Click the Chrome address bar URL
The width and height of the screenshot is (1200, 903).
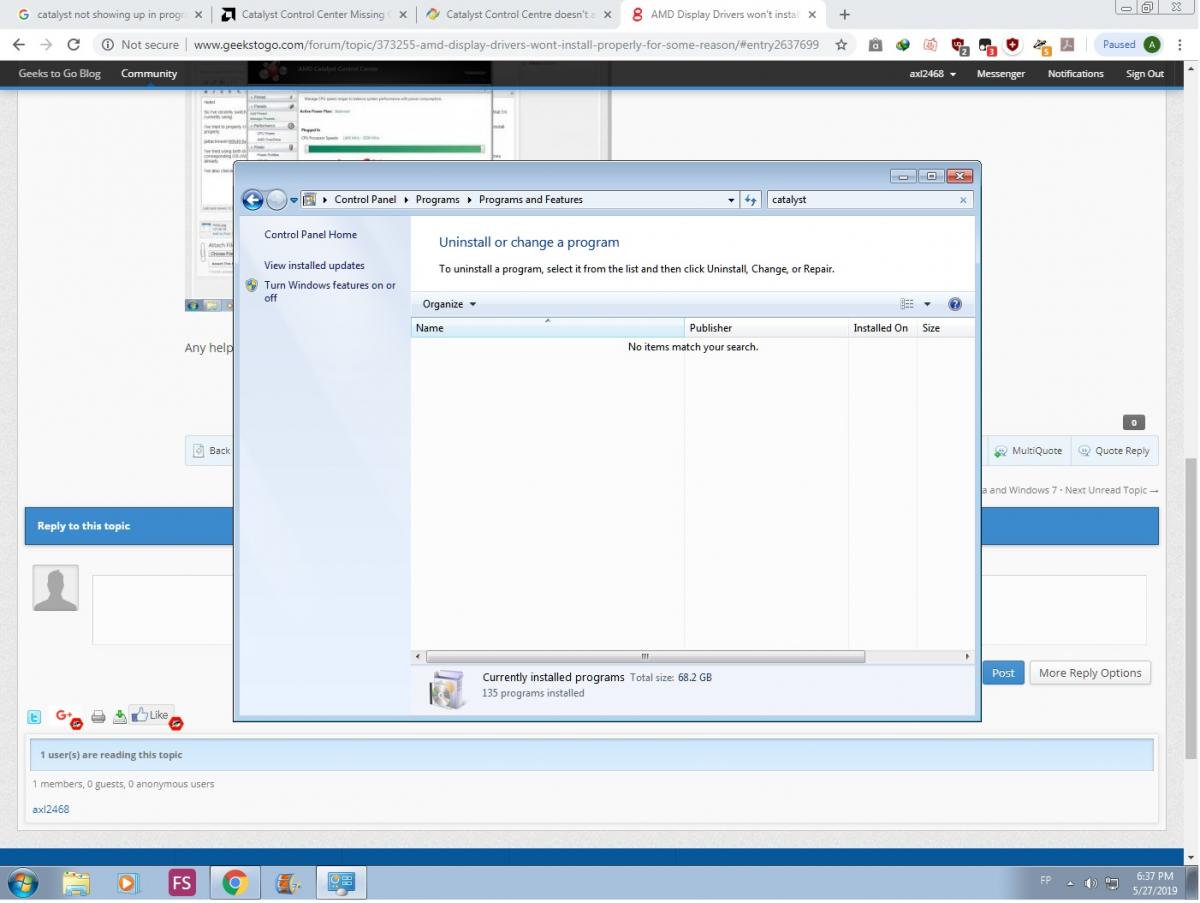506,45
